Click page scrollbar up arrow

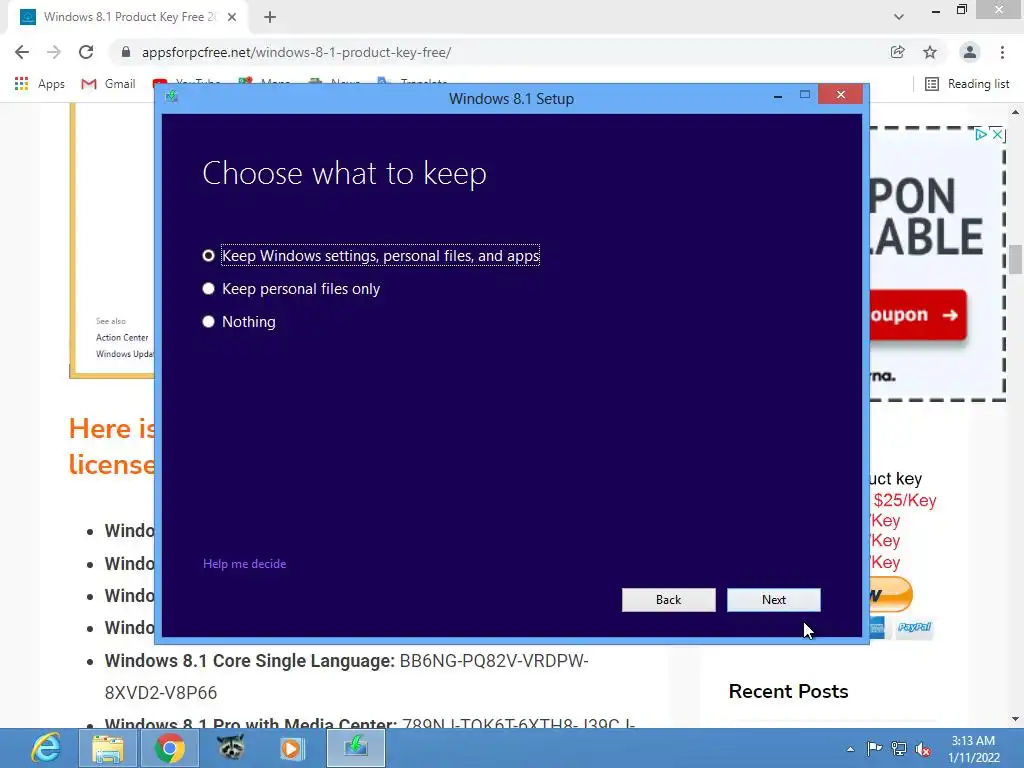click(x=1015, y=112)
